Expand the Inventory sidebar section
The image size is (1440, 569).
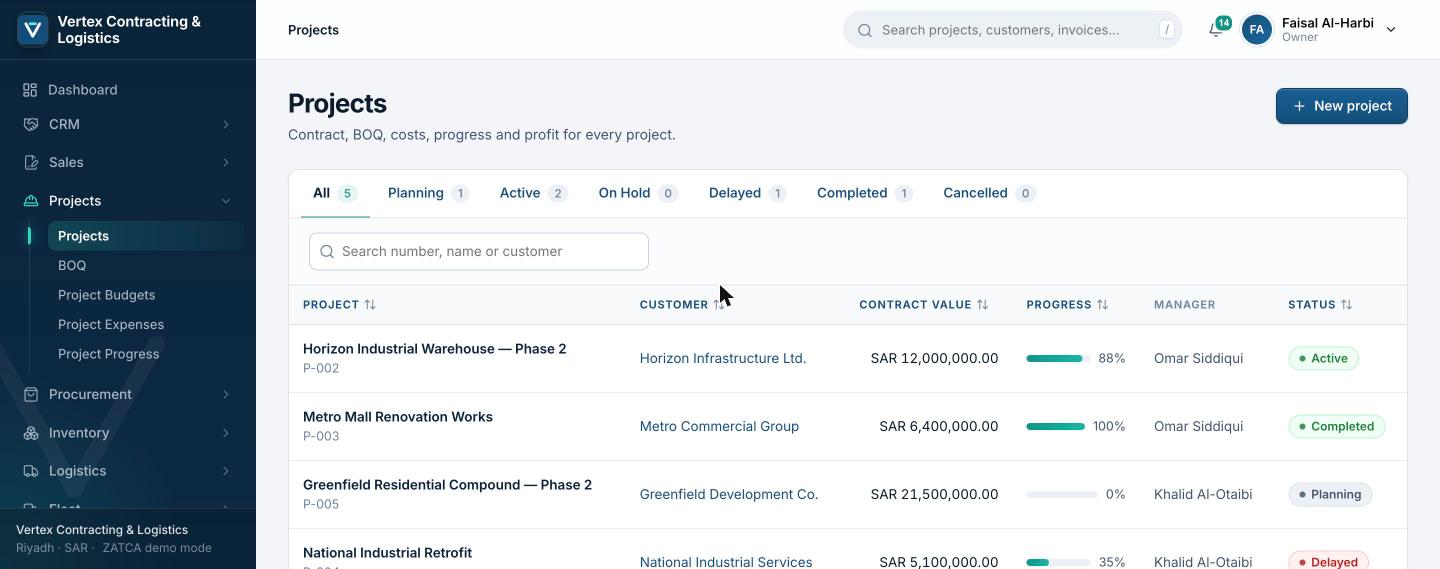click(x=225, y=433)
